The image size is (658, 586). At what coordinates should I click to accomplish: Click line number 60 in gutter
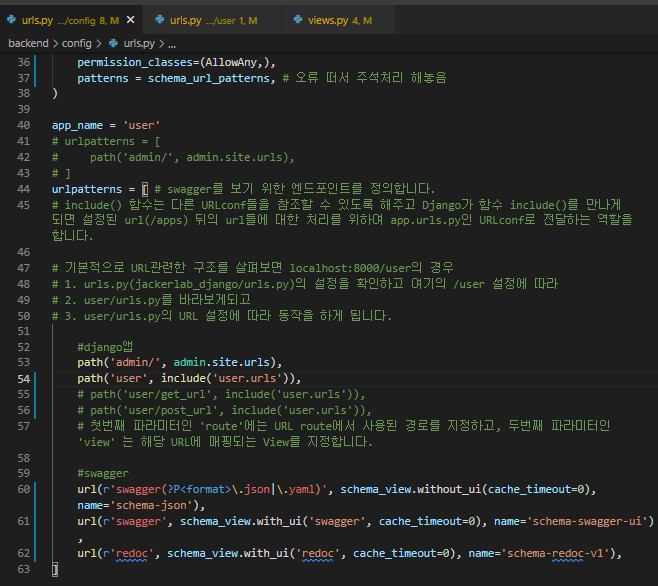[24, 489]
